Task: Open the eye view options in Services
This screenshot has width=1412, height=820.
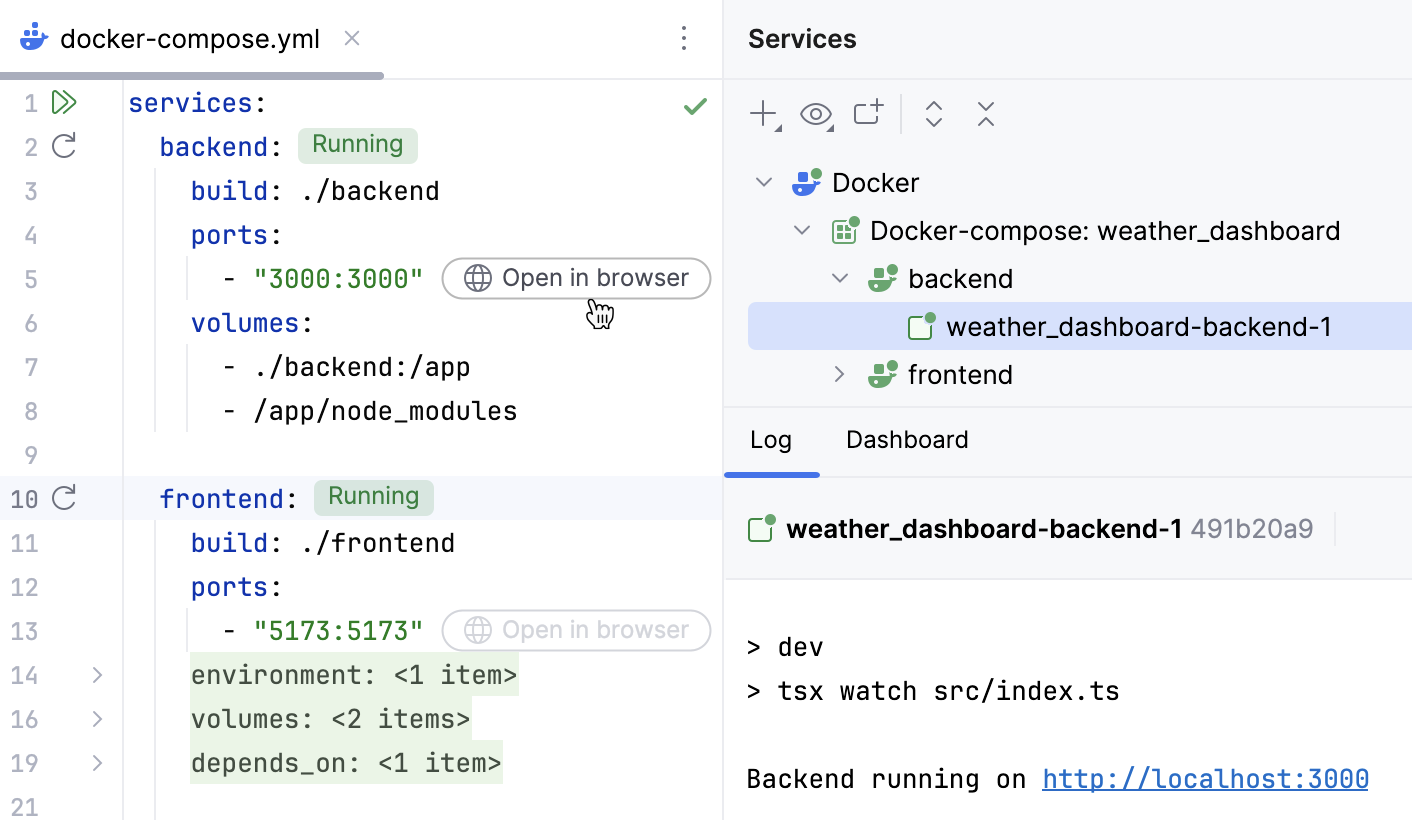Action: [818, 115]
